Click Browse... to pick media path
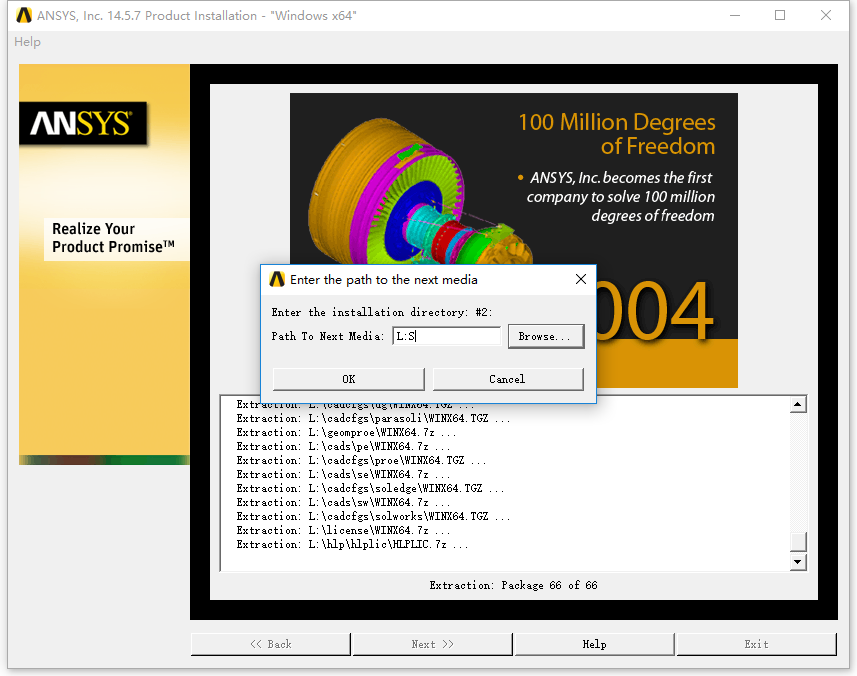 [545, 337]
